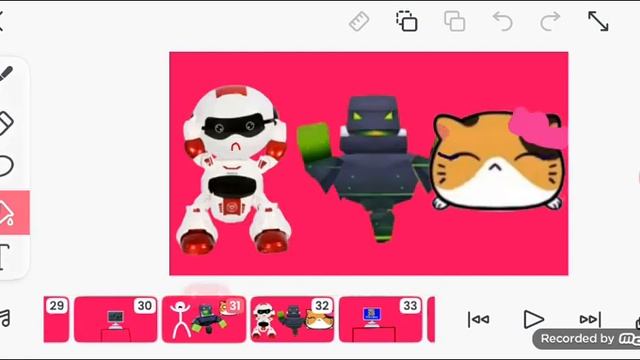The width and height of the screenshot is (640, 360).
Task: Play the animation
Action: 533,319
